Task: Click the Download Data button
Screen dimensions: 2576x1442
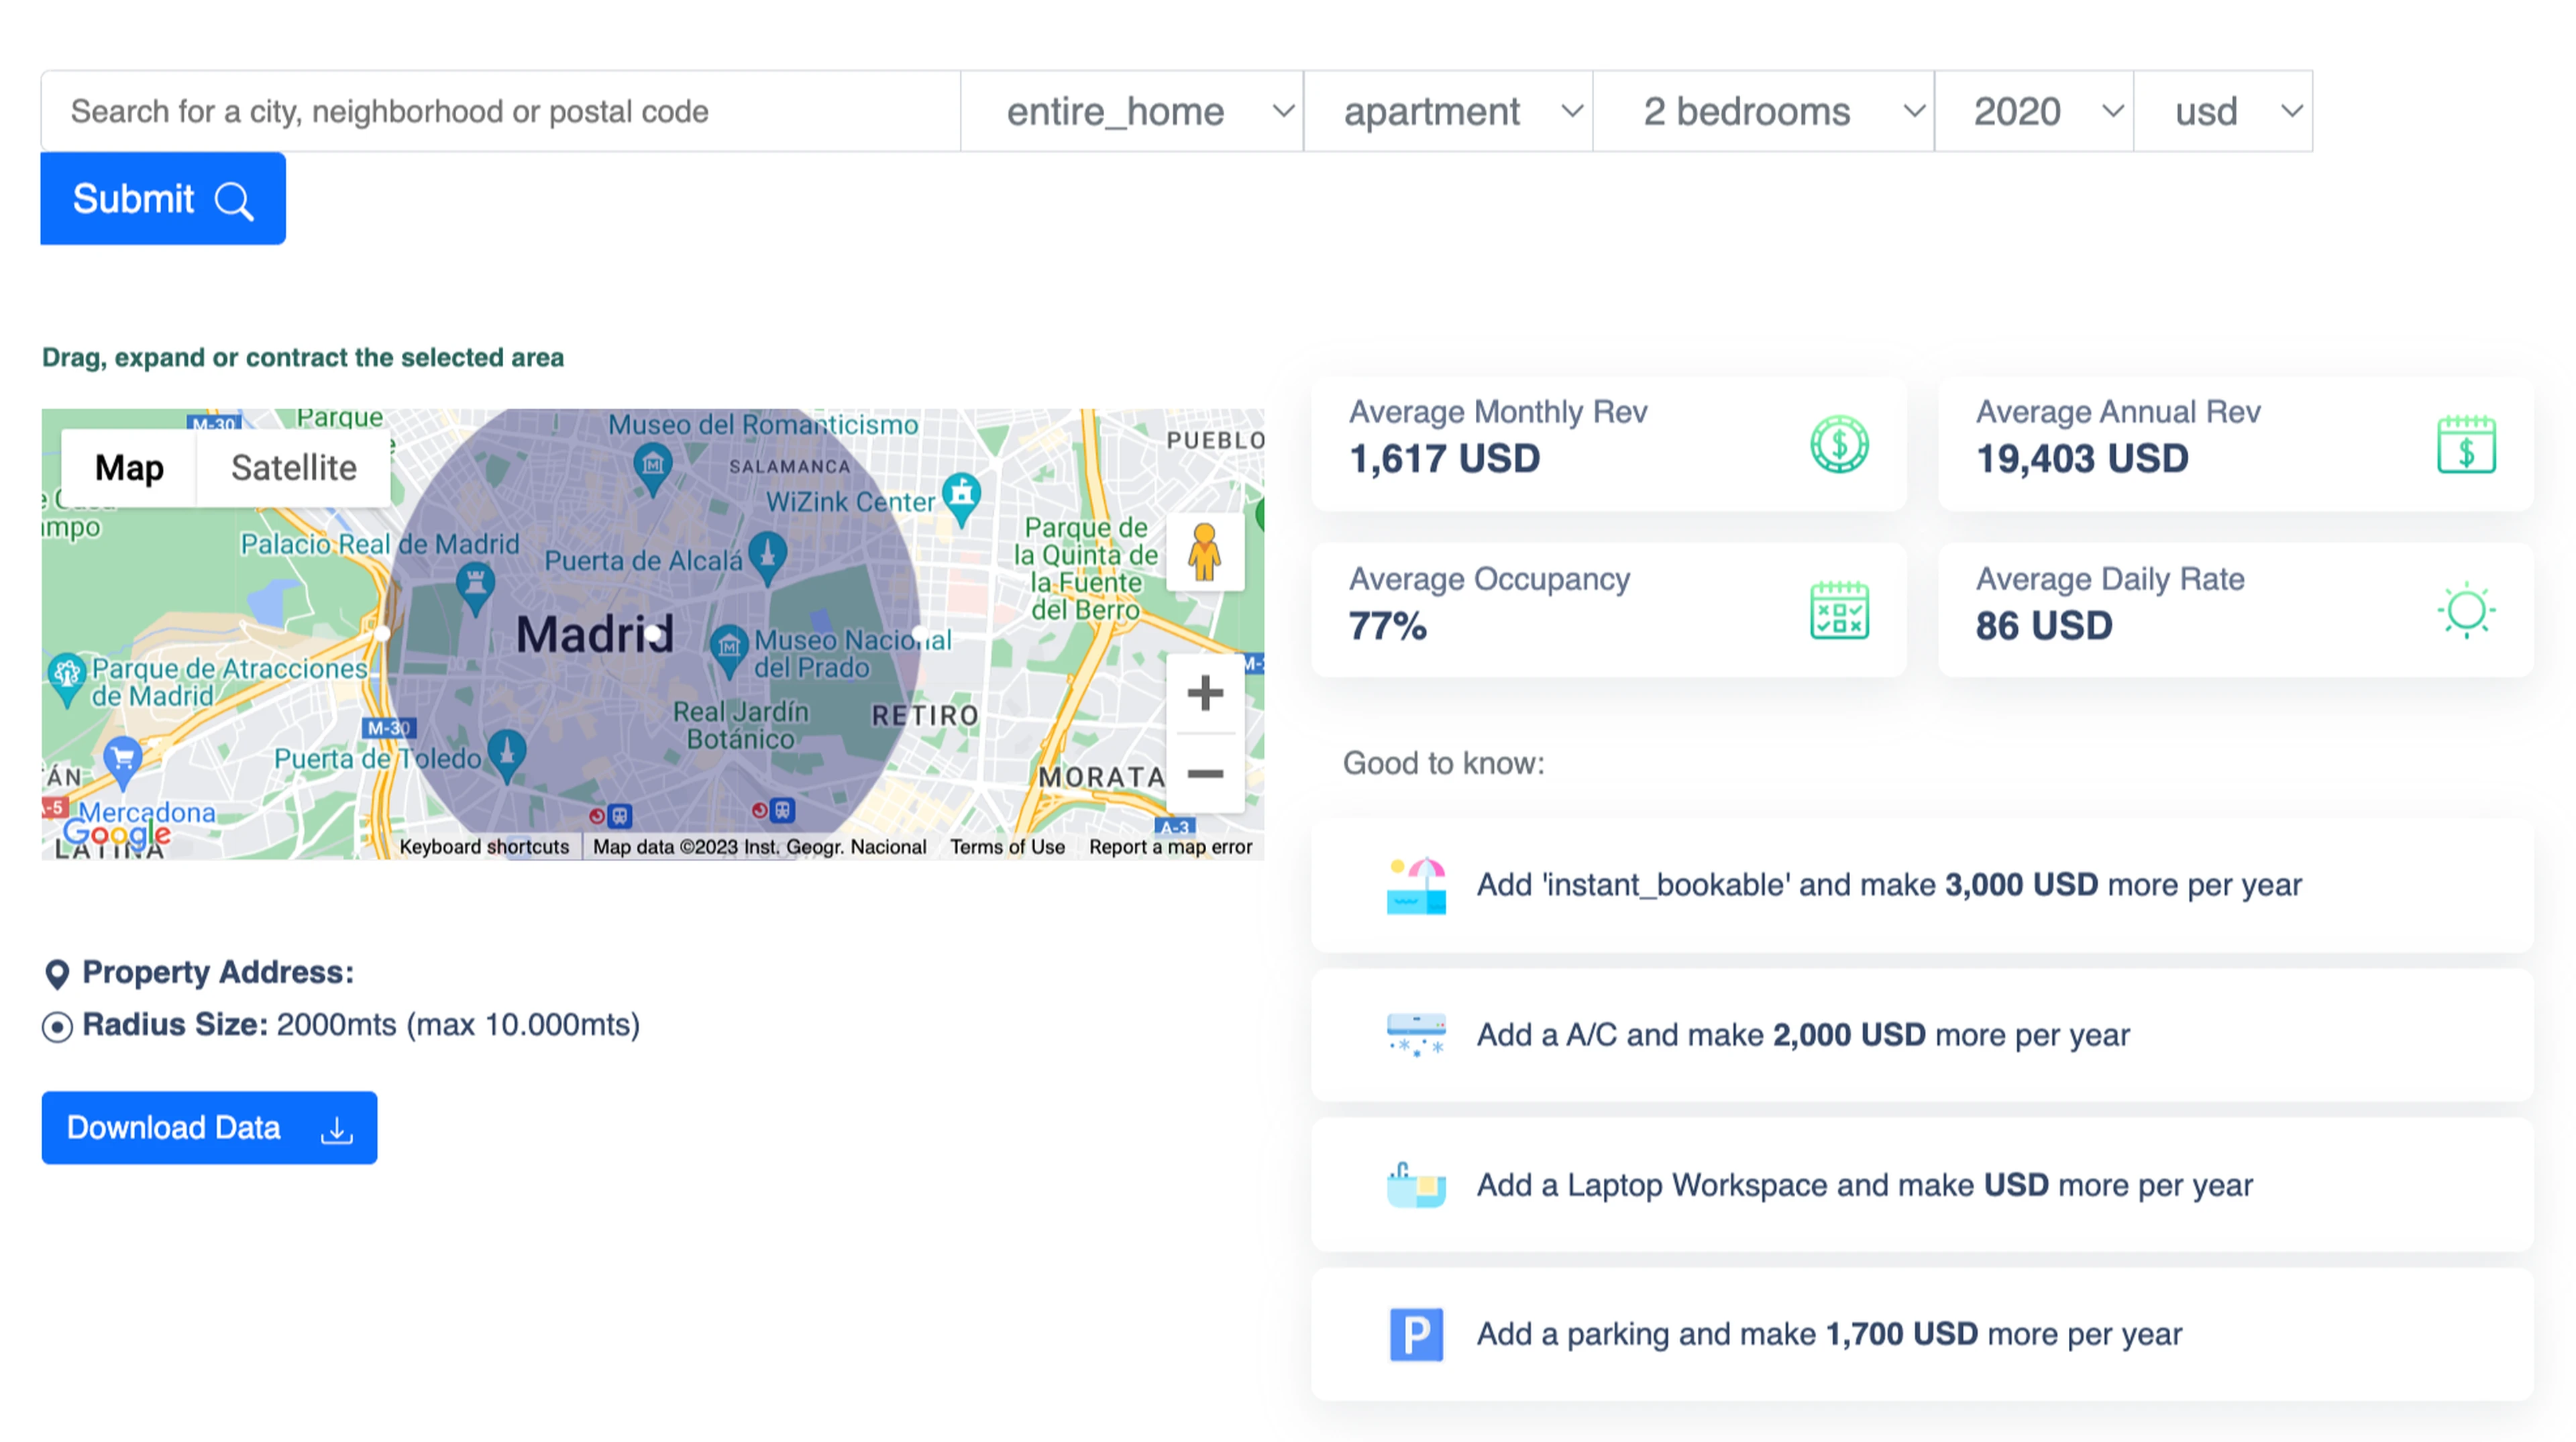Action: [x=209, y=1128]
